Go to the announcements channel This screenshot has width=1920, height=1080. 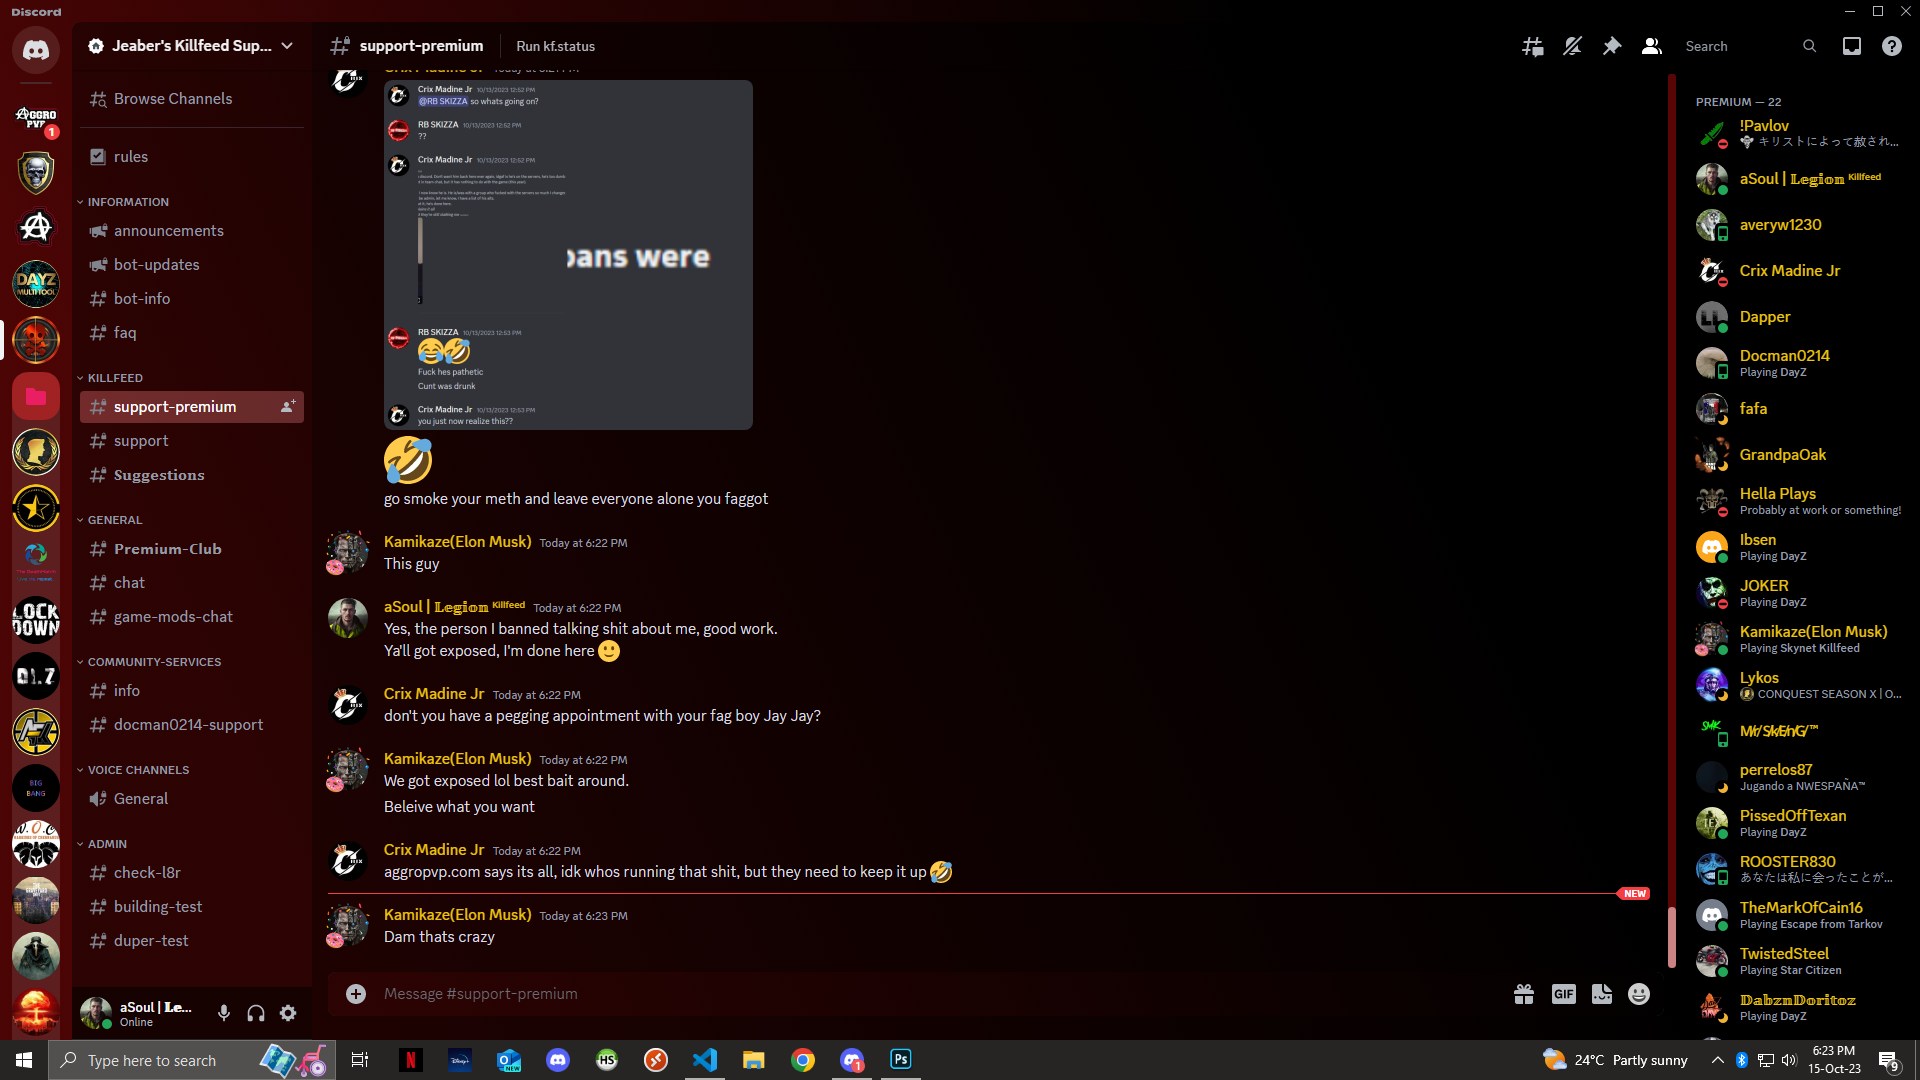192,231
